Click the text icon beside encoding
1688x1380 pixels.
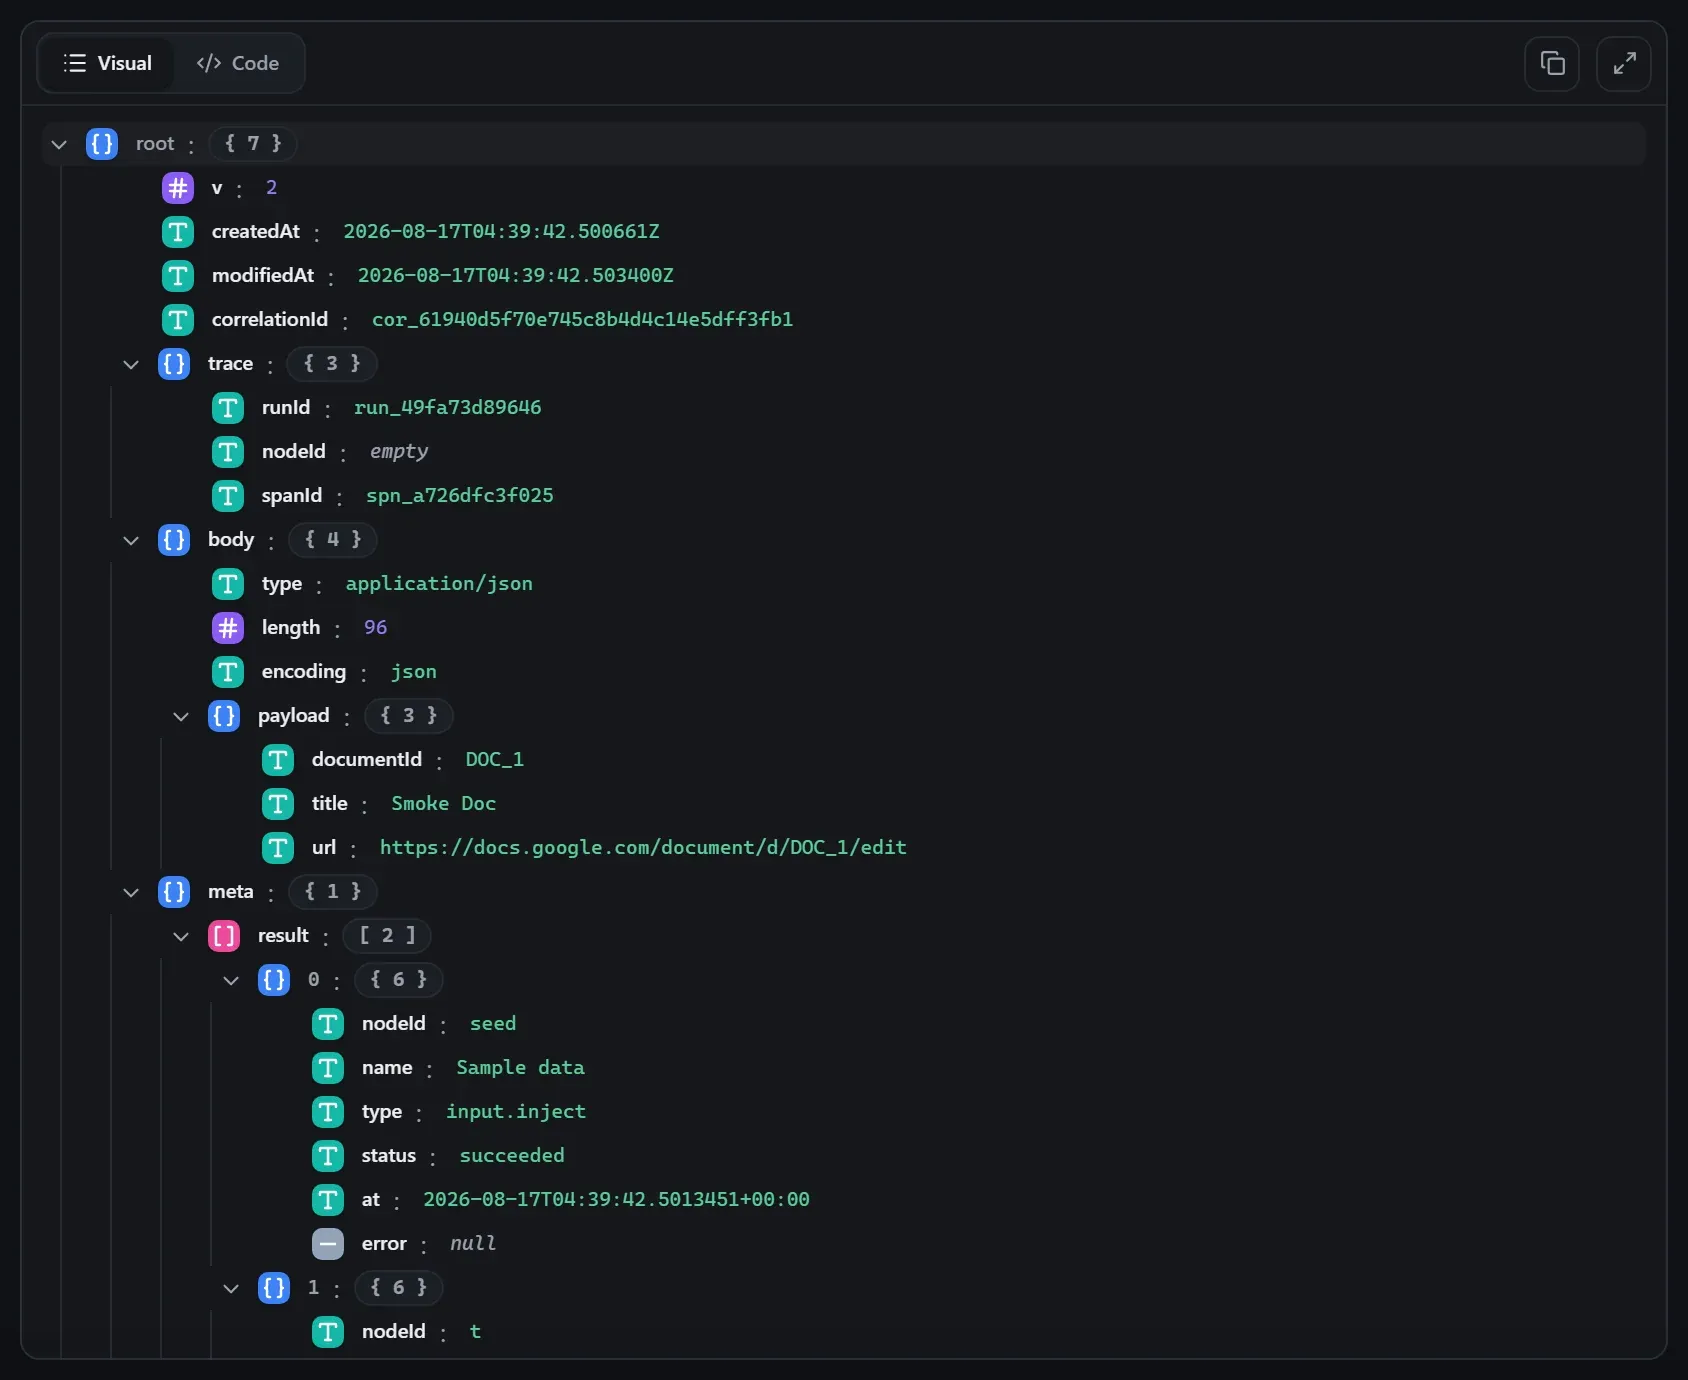coord(228,672)
